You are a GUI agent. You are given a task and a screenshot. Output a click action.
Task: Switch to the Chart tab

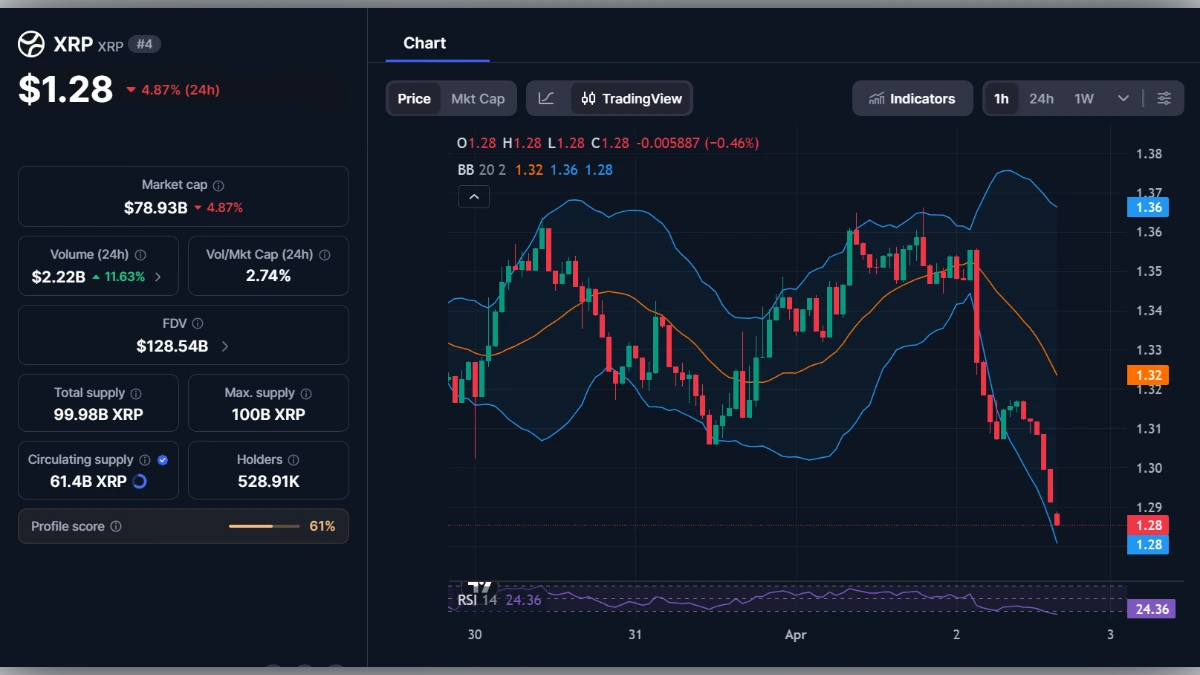pos(424,43)
